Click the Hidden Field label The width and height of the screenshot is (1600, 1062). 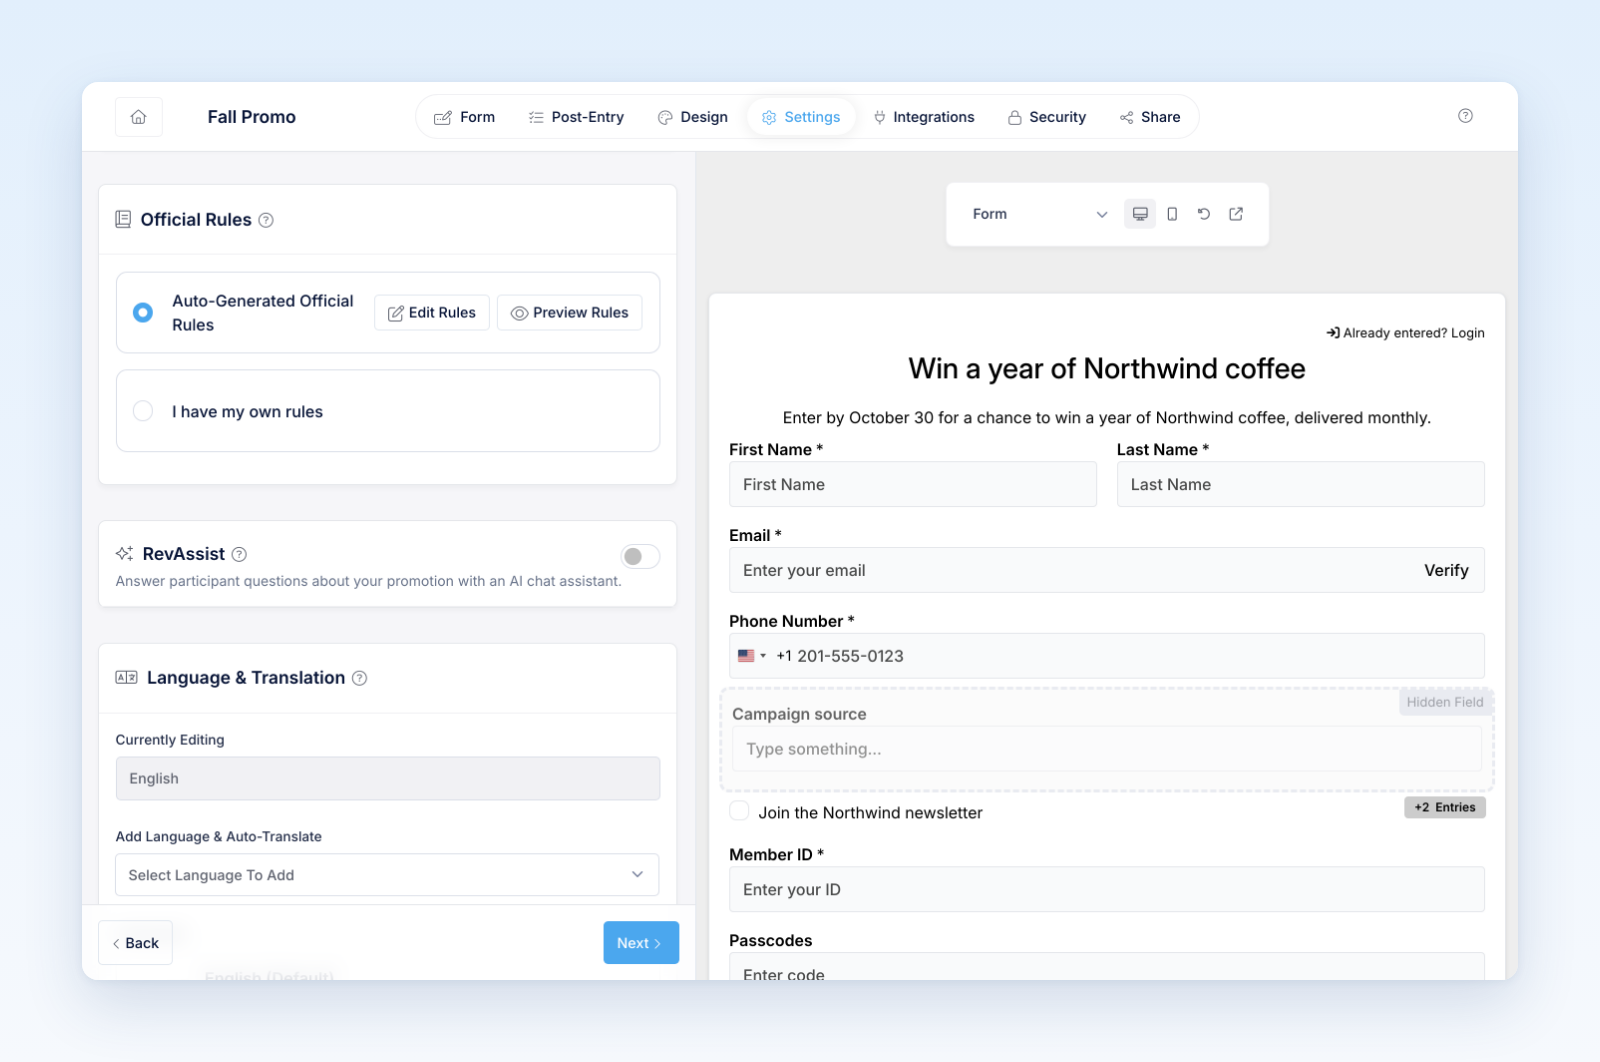pos(1445,702)
